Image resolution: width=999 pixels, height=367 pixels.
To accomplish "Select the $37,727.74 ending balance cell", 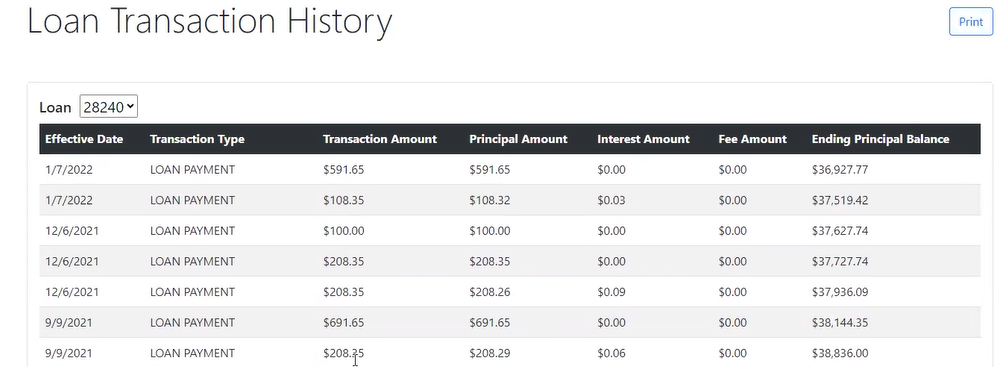I will (x=840, y=261).
